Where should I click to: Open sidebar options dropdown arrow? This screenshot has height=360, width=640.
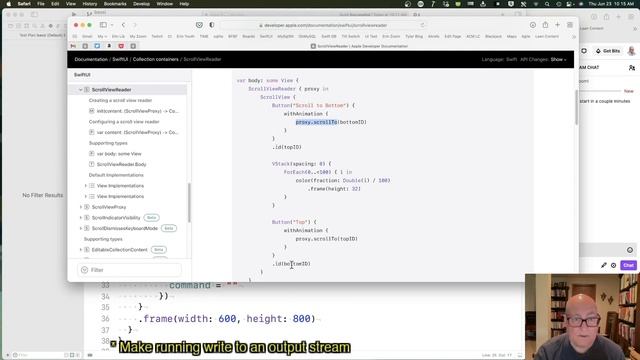[x=111, y=25]
